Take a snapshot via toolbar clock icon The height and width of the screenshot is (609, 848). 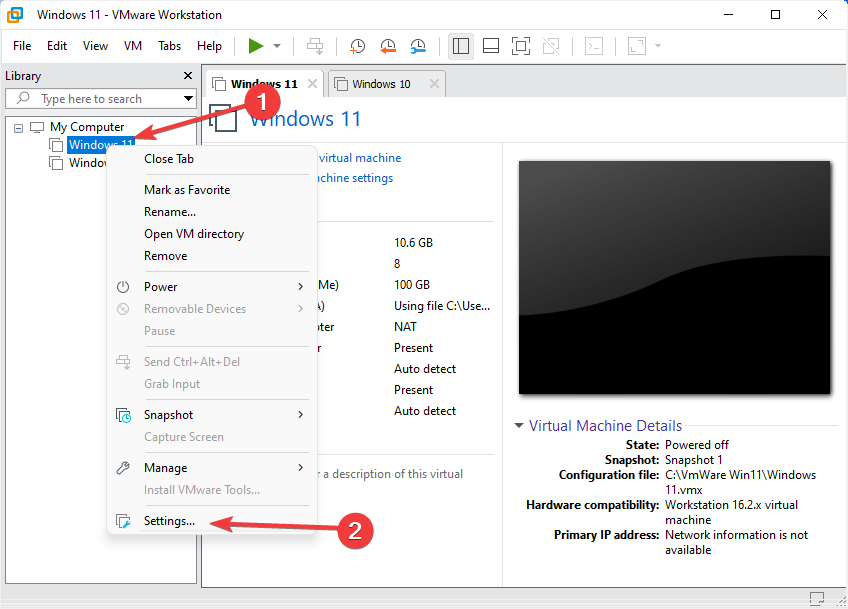(x=357, y=46)
